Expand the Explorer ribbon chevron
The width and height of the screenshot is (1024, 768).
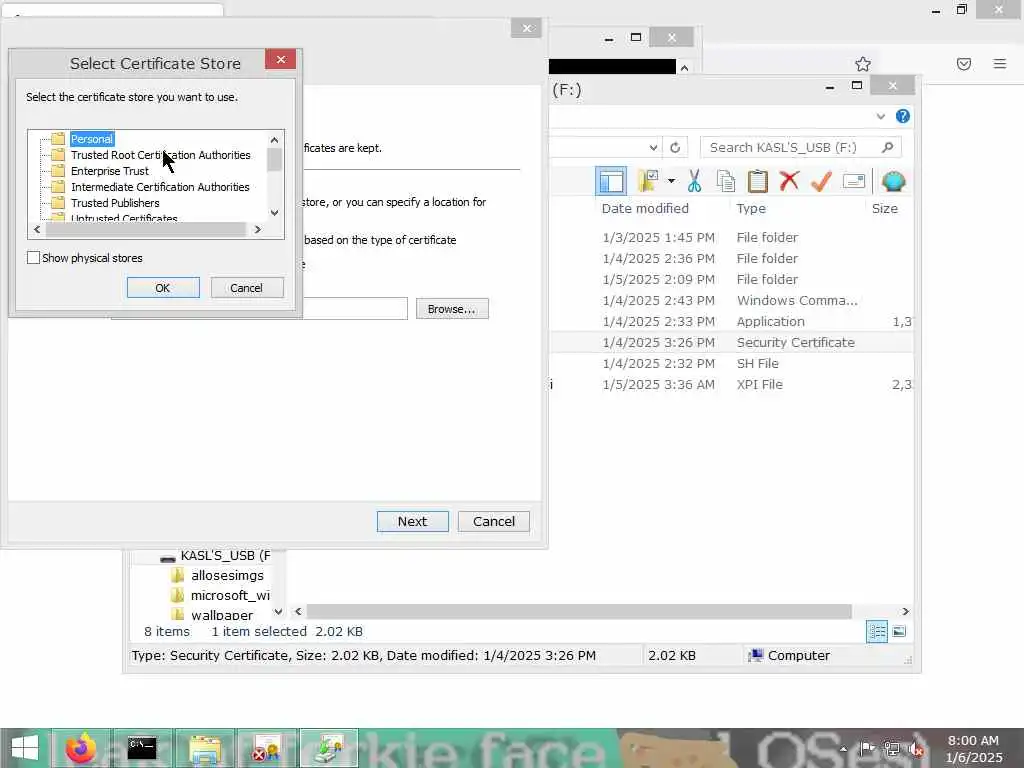point(880,116)
